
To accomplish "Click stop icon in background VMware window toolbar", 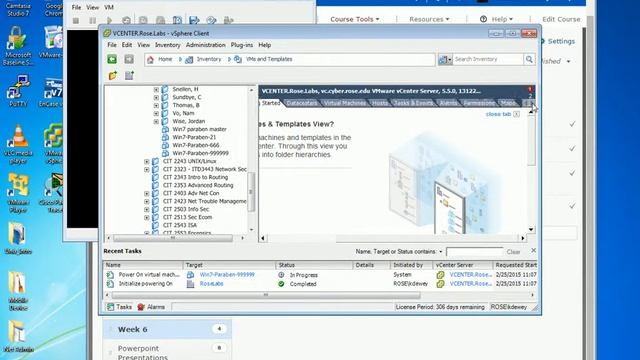I will pyautogui.click(x=76, y=20).
